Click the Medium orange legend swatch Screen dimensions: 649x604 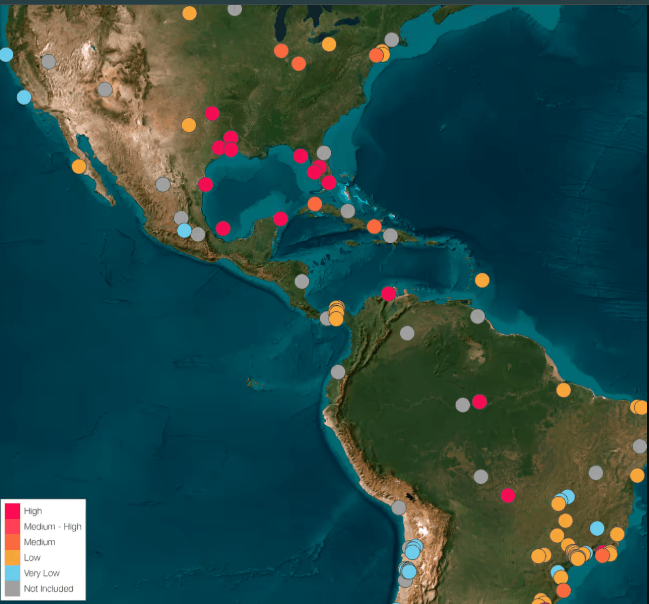[x=12, y=542]
